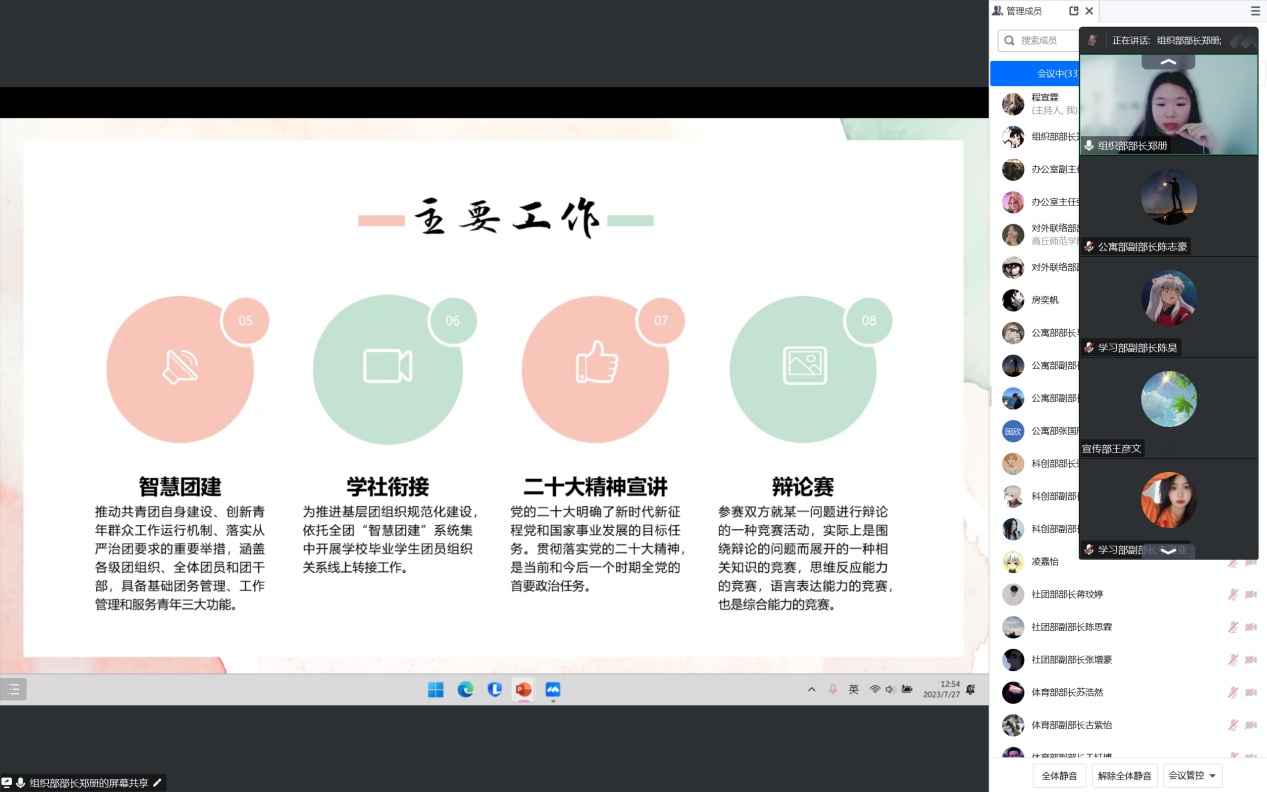Select member 凌嘉怡 in the list
Image resolution: width=1267 pixels, height=792 pixels.
point(1046,562)
